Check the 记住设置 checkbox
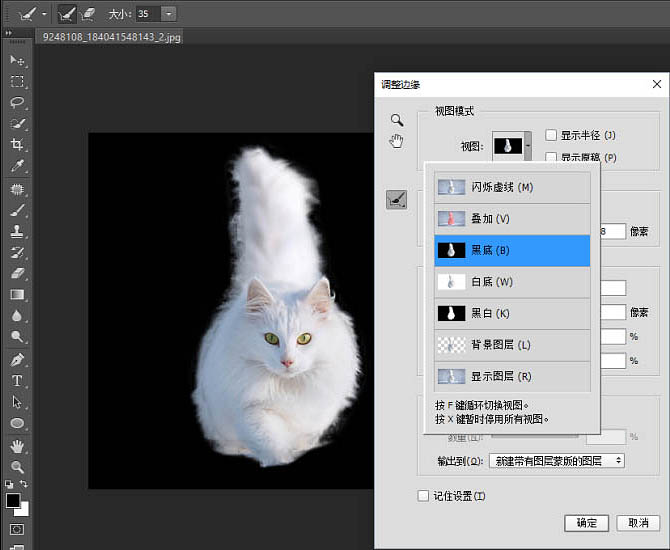Viewport: 670px width, 550px height. 423,496
